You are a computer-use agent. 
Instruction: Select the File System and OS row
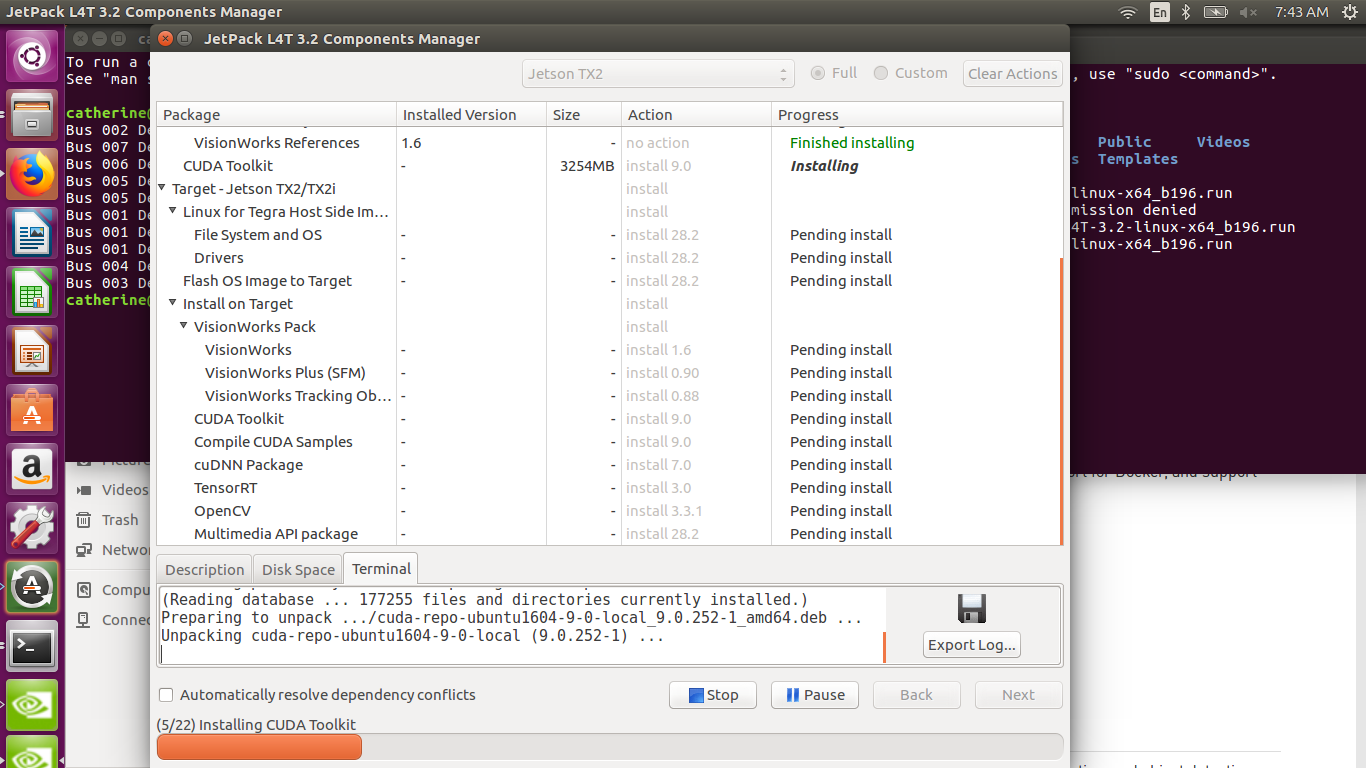[609, 235]
